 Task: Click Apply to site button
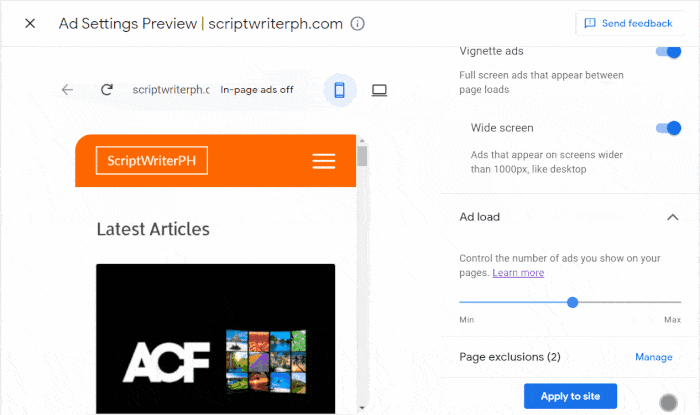click(x=570, y=396)
